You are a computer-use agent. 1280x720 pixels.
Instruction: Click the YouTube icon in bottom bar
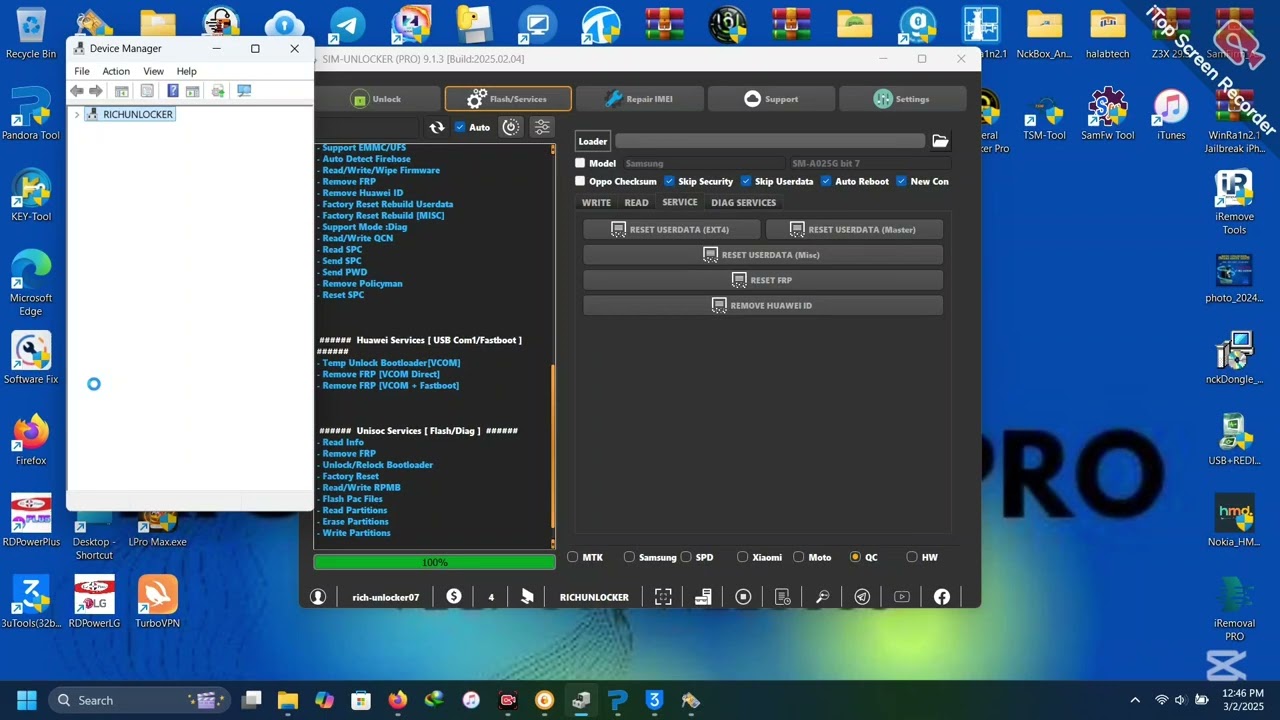902,597
